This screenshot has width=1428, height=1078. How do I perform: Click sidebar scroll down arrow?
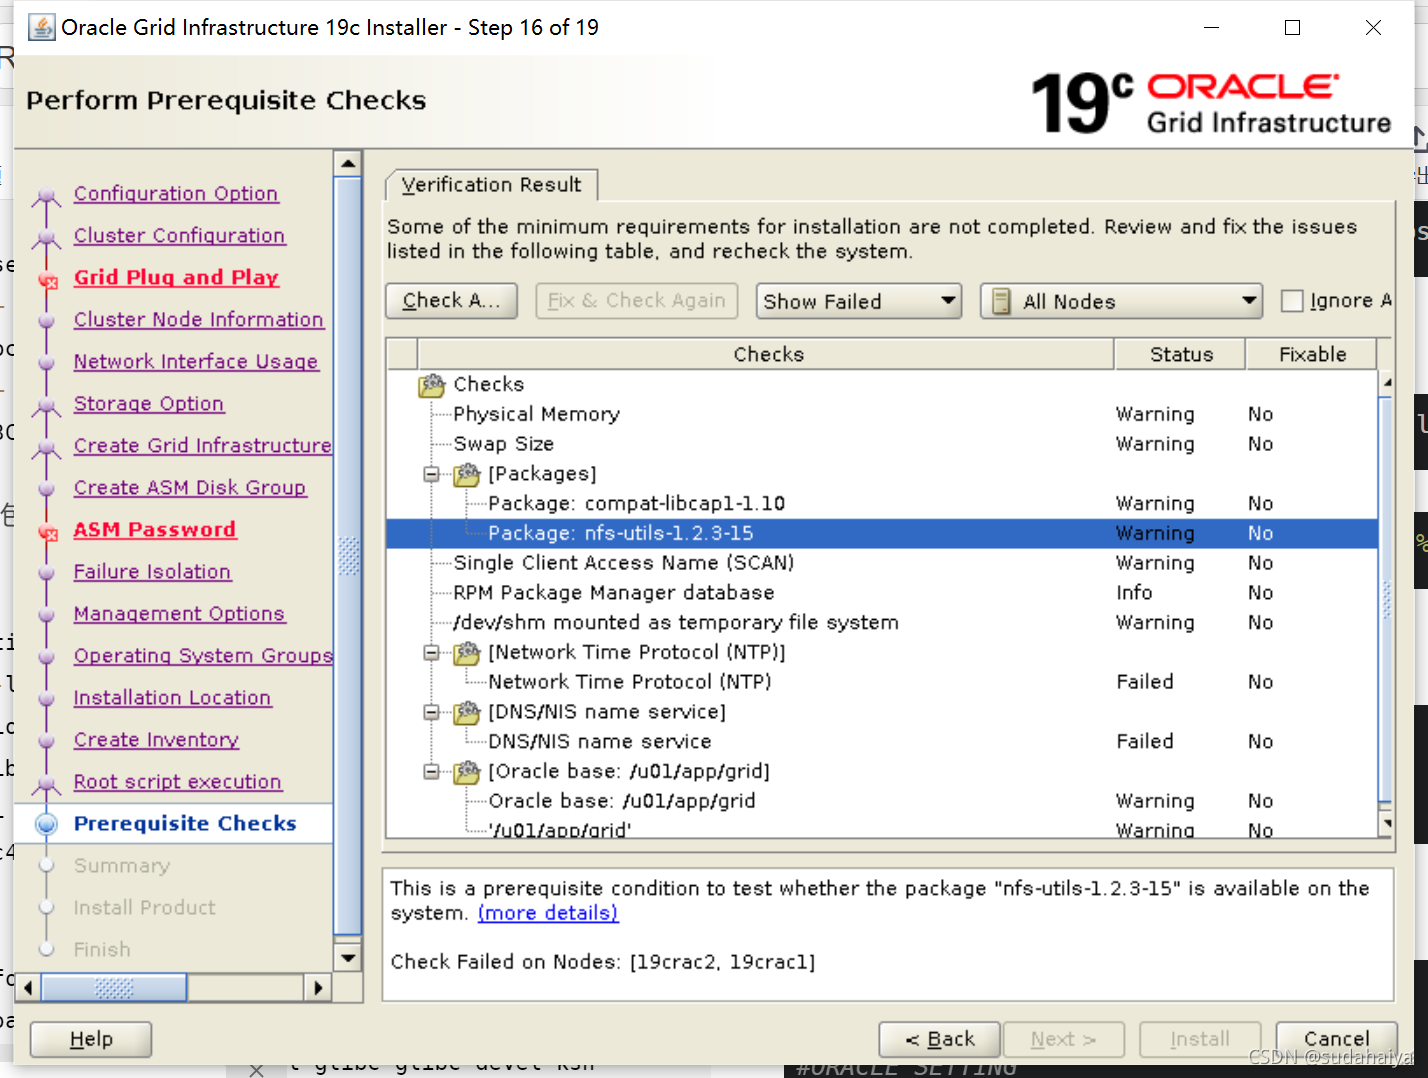[x=347, y=958]
